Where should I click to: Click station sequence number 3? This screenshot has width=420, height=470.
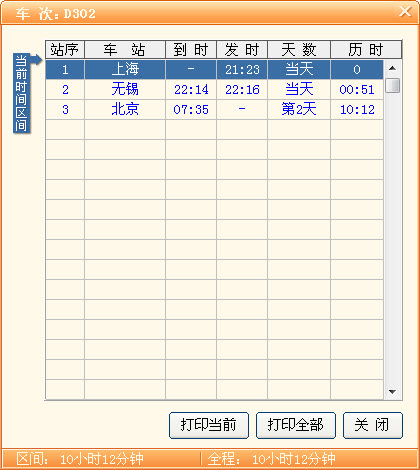(x=65, y=109)
